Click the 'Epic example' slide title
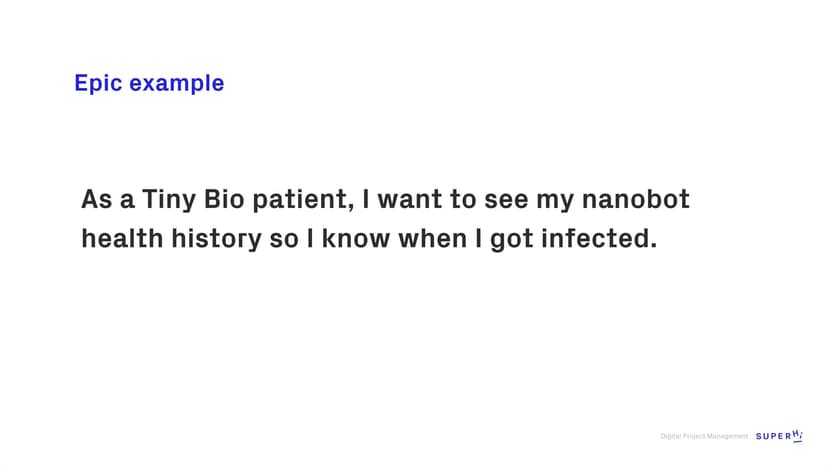 149,83
